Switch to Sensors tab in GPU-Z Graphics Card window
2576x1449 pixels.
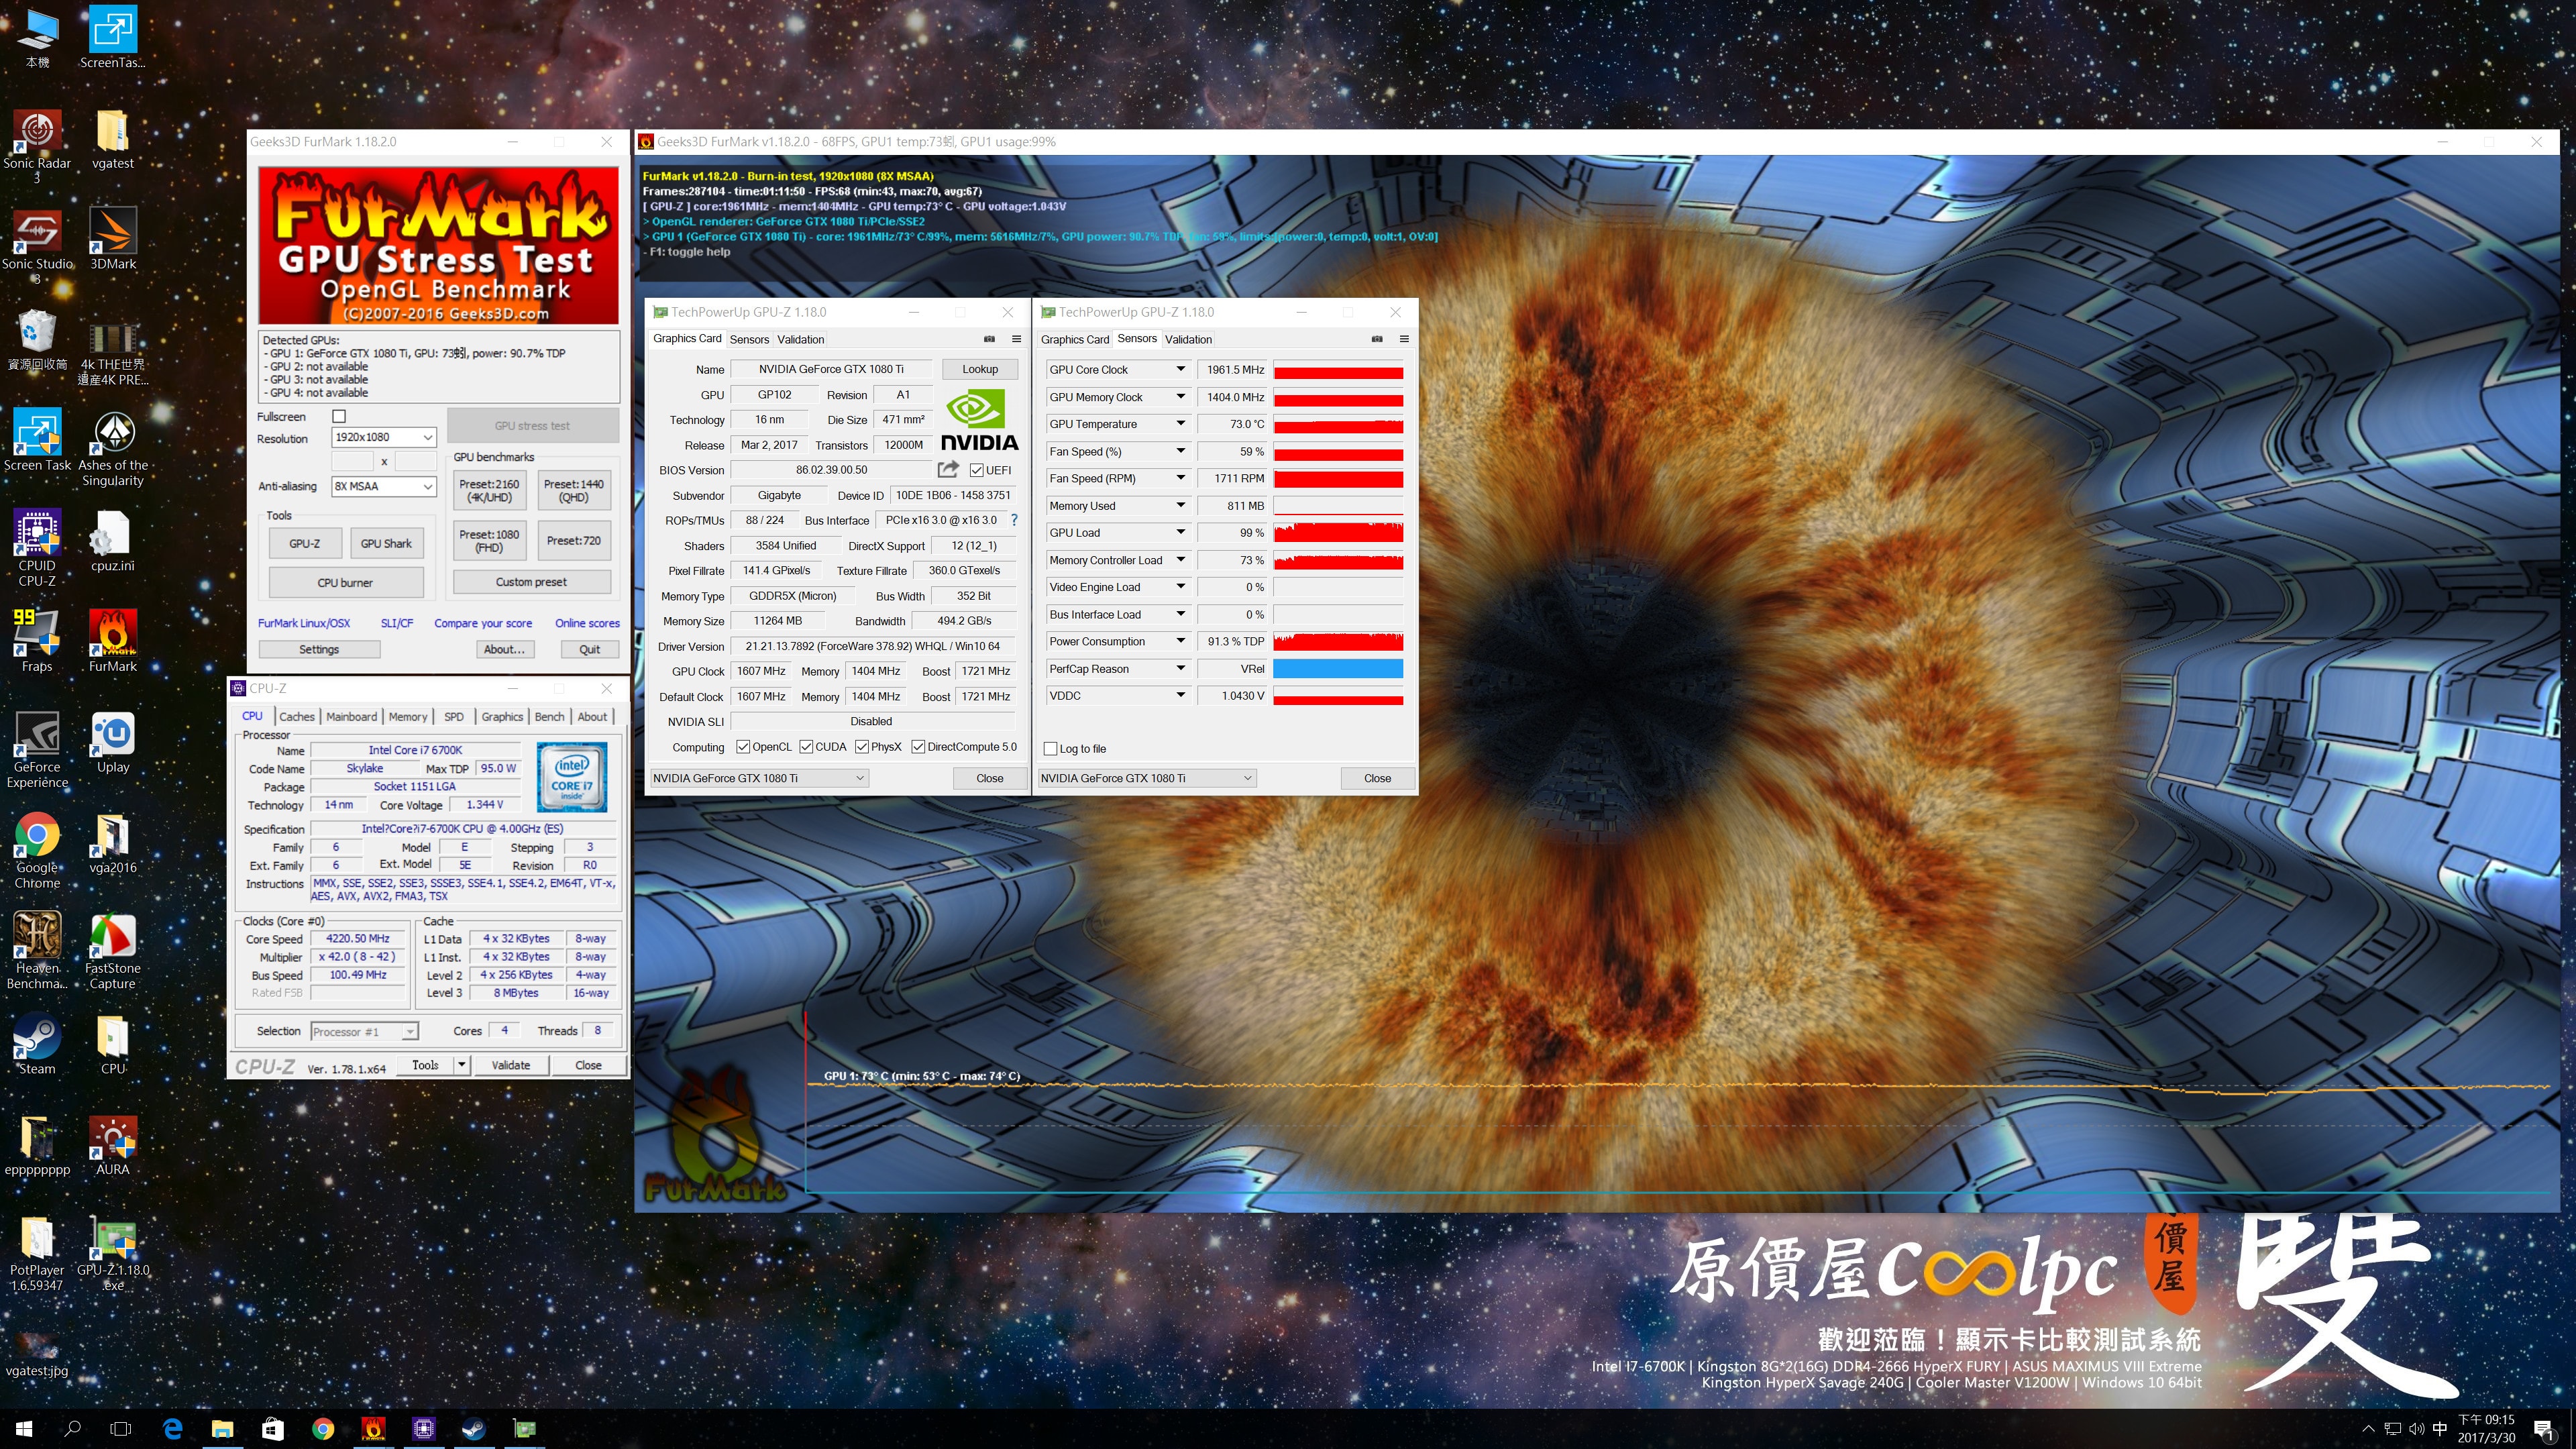click(x=749, y=339)
